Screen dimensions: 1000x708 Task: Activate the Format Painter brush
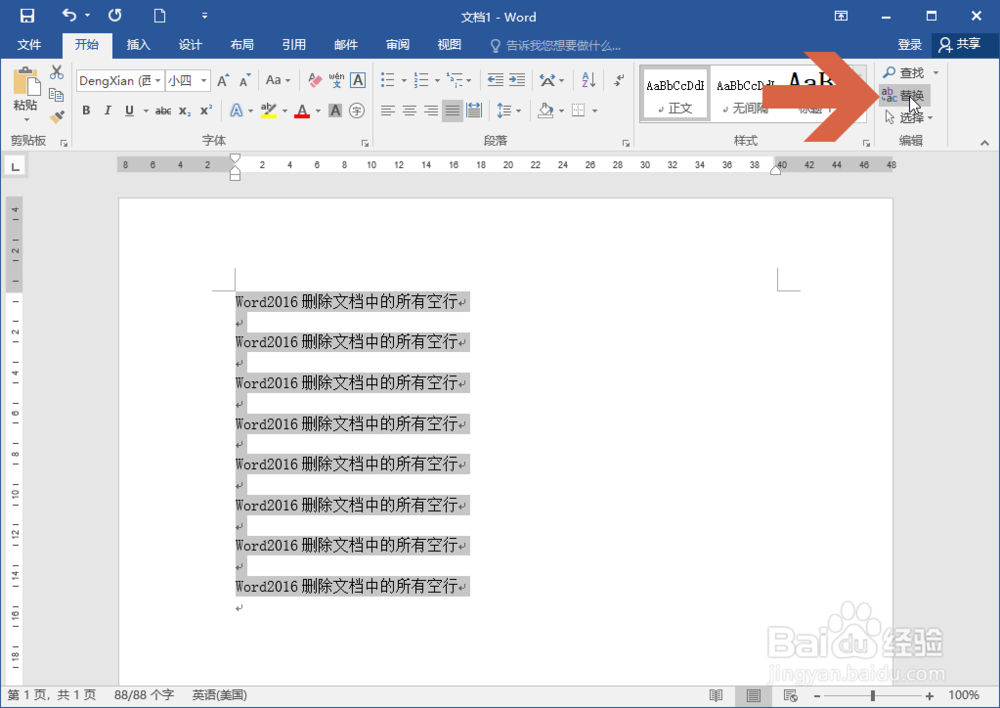pyautogui.click(x=57, y=117)
